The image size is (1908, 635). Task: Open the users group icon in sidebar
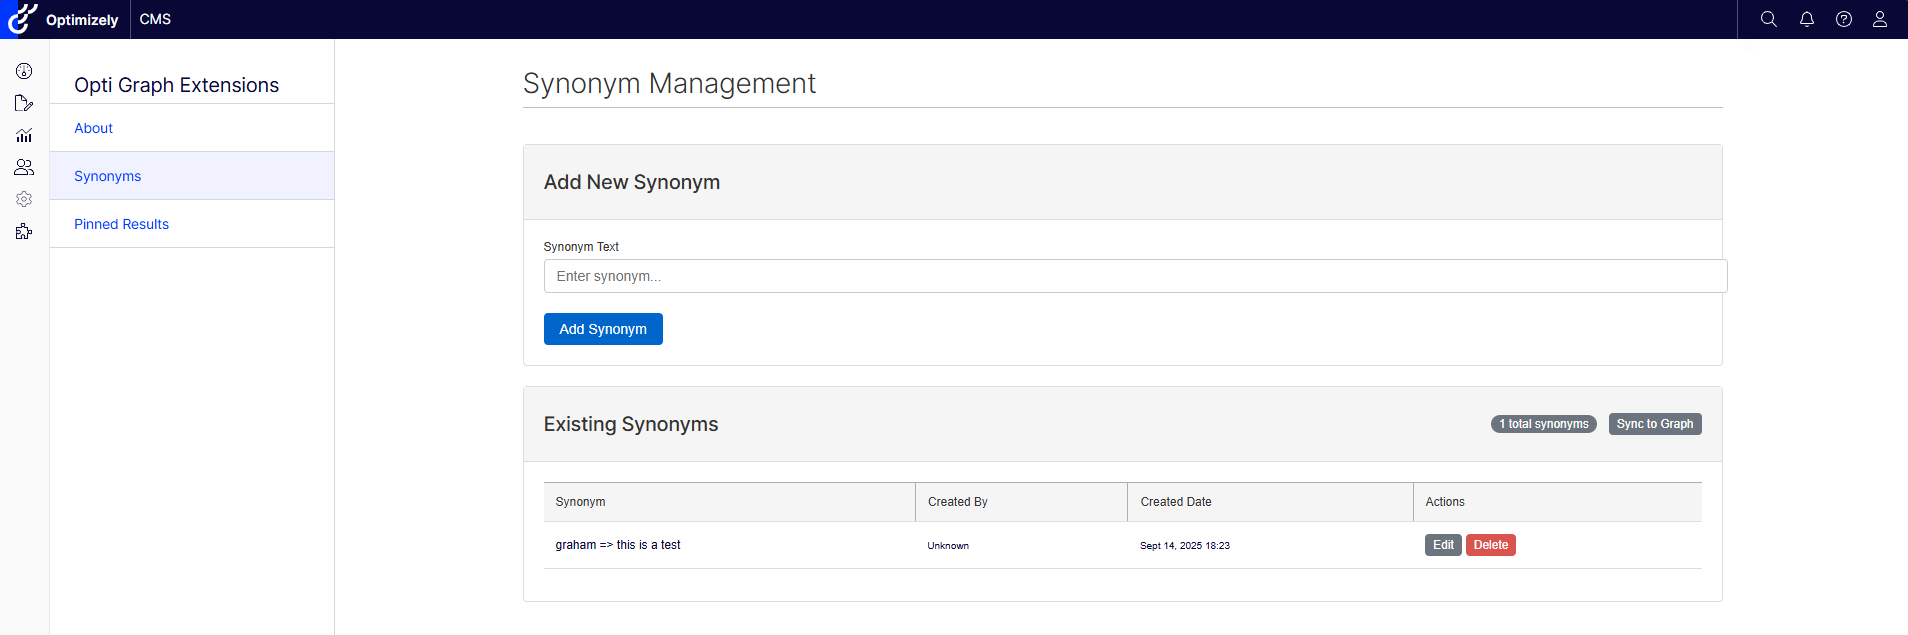(x=24, y=167)
